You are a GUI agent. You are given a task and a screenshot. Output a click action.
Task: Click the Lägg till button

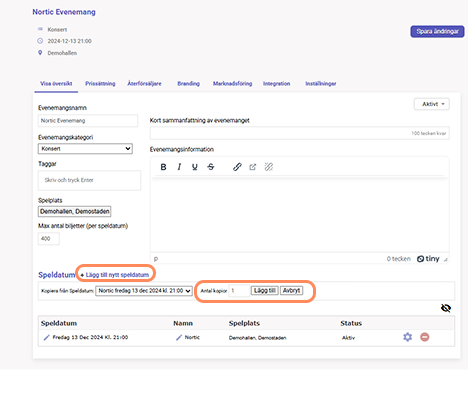tap(265, 291)
